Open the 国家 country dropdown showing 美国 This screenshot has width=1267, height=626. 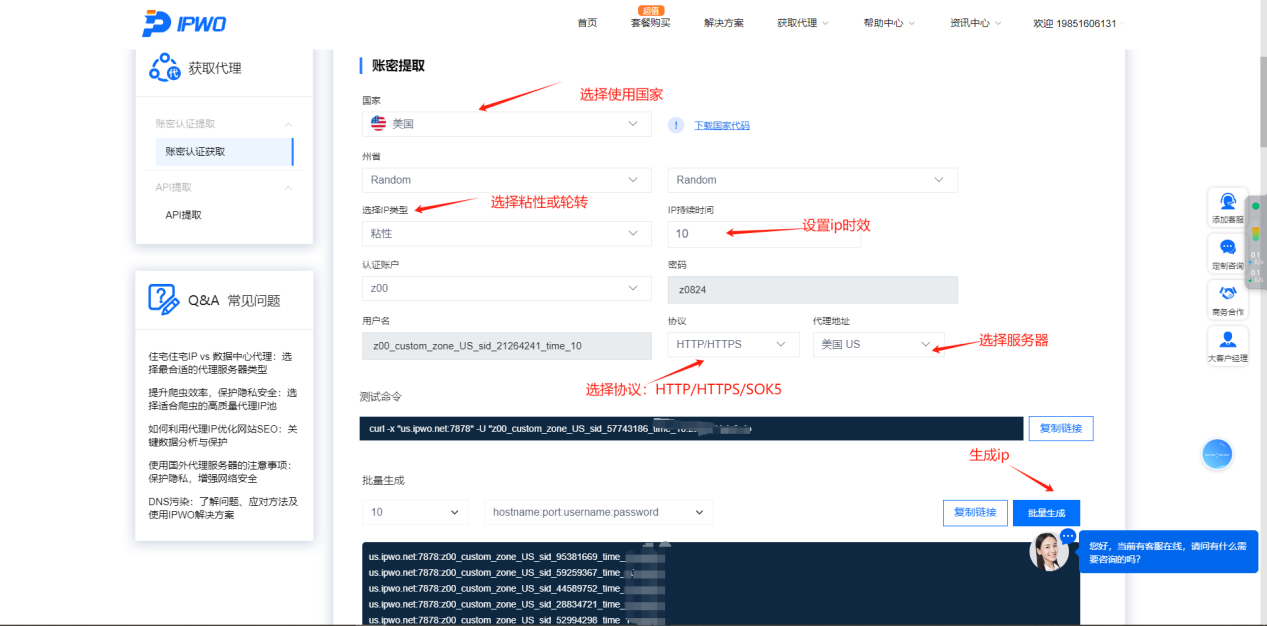[506, 124]
